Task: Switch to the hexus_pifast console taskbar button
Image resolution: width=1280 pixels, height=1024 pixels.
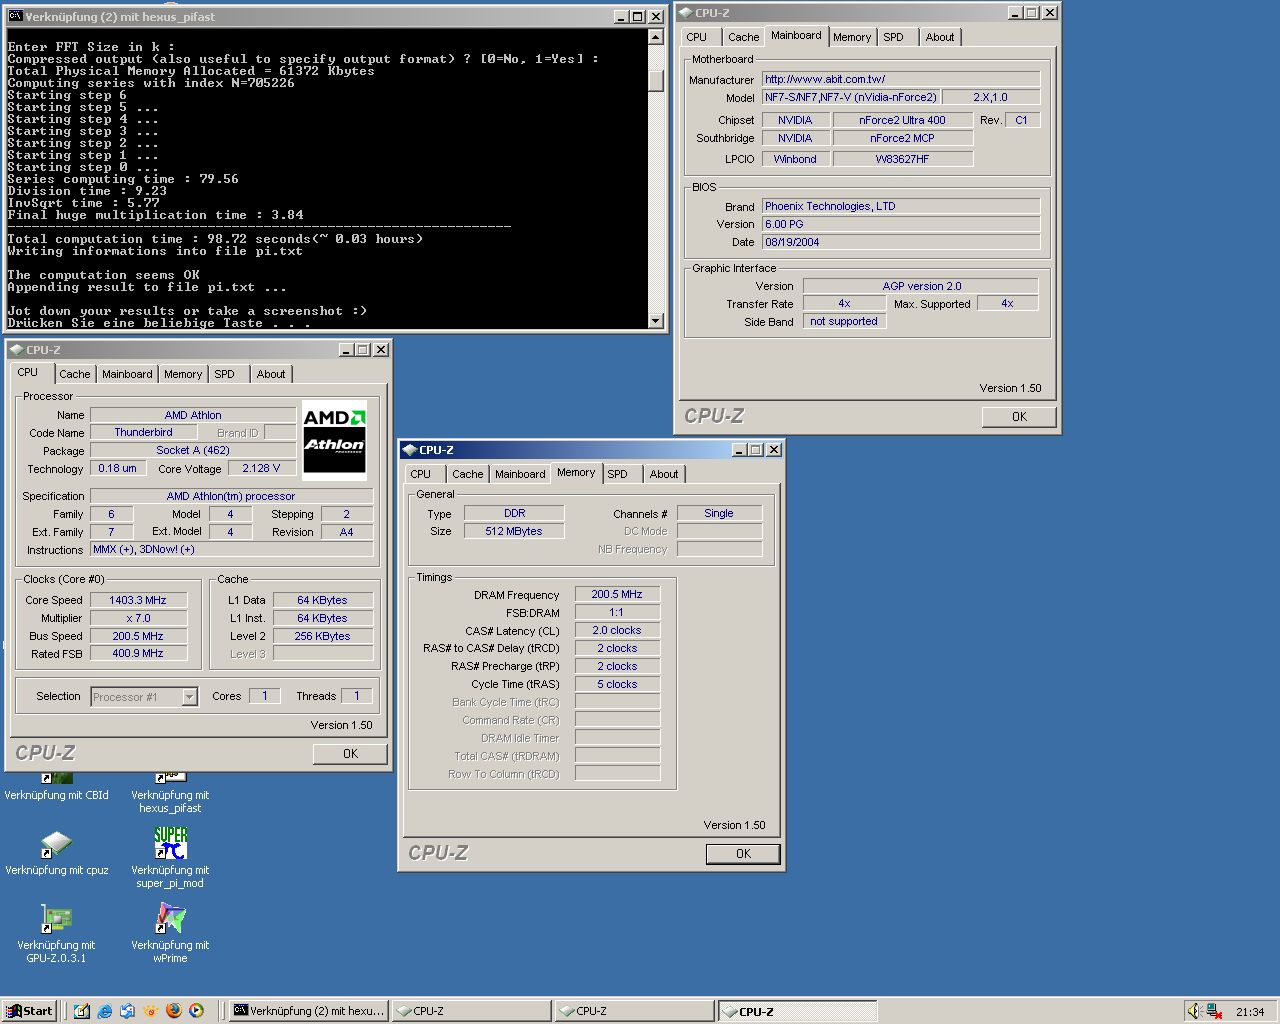Action: [309, 1011]
